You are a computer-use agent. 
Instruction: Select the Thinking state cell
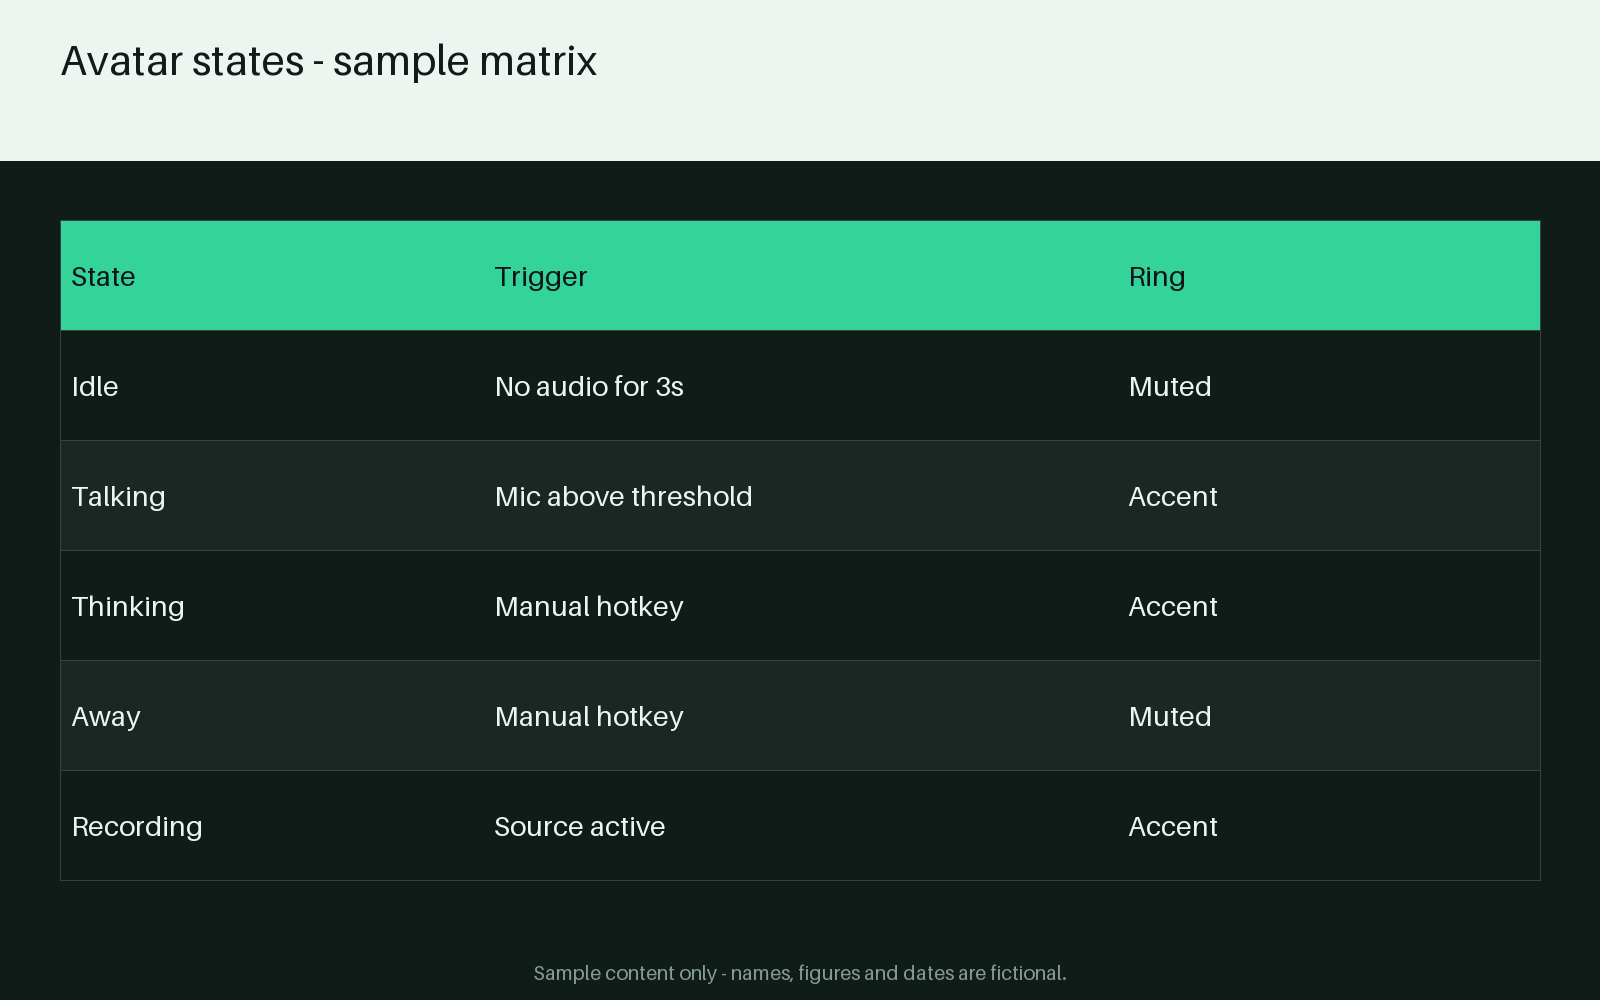tap(272, 606)
